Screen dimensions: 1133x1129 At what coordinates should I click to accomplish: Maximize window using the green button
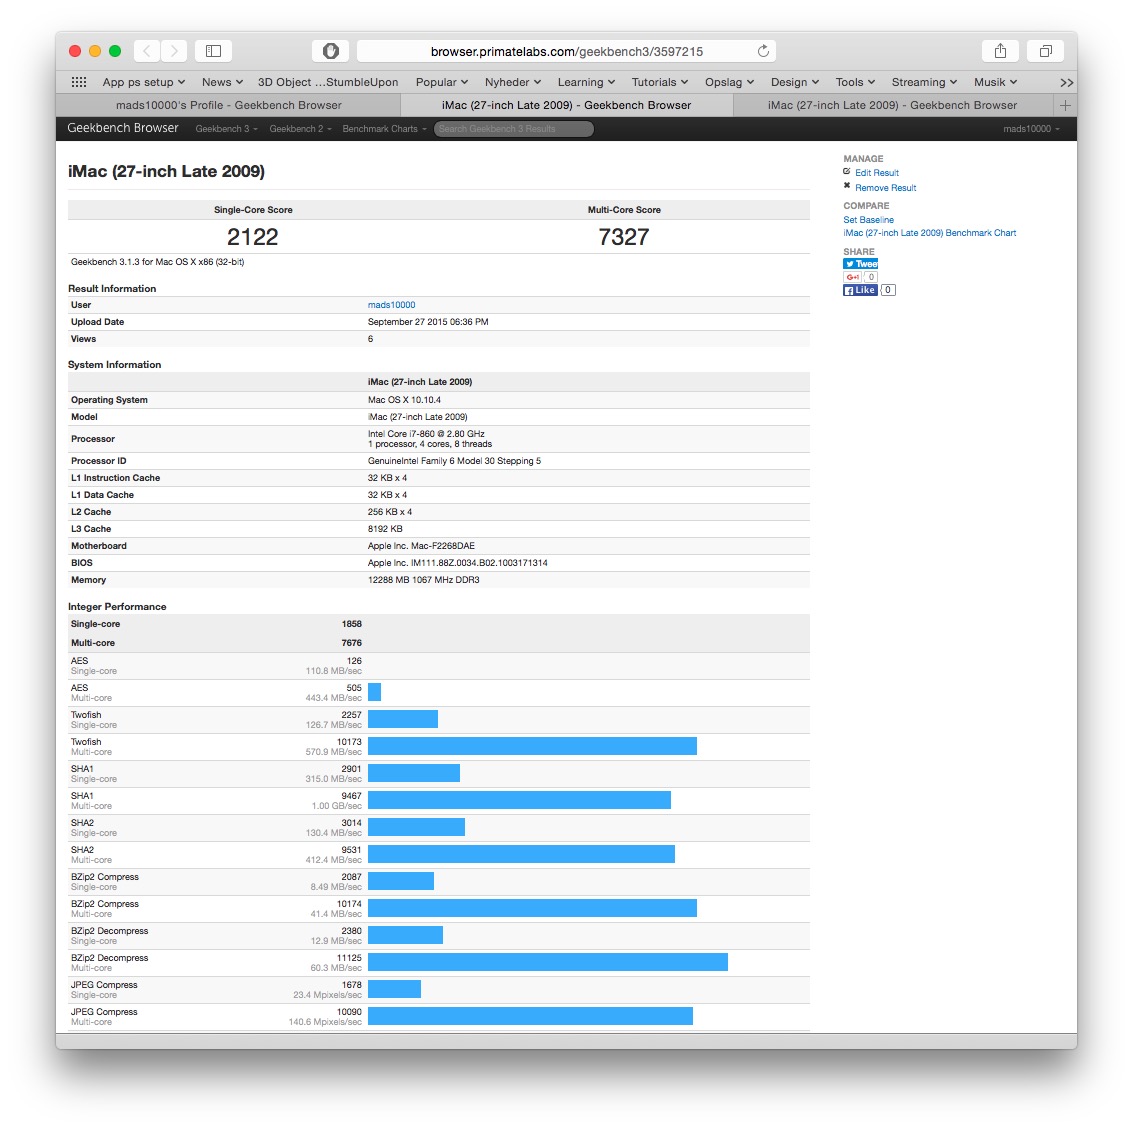point(115,51)
